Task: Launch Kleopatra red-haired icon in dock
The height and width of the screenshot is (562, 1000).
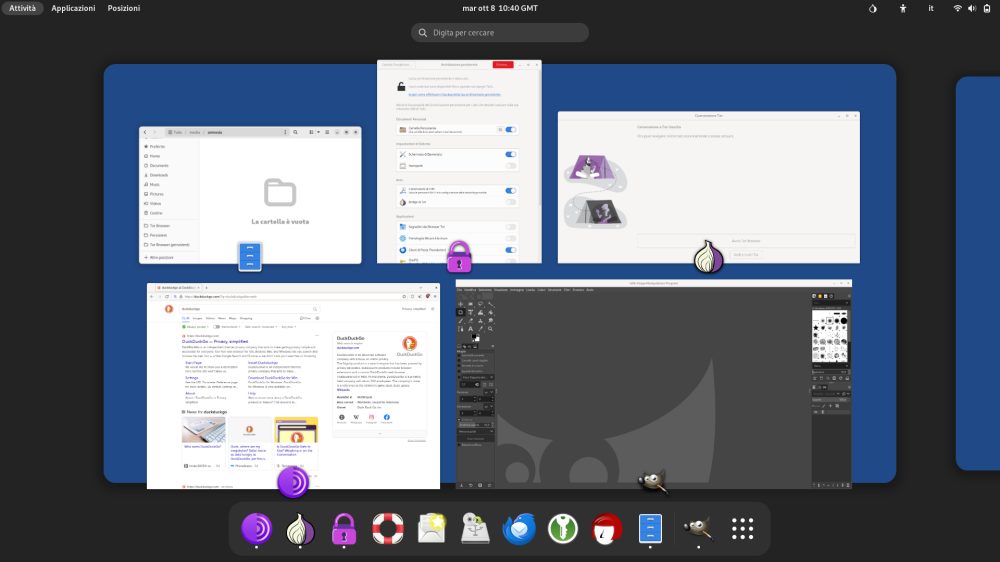Action: click(x=606, y=527)
